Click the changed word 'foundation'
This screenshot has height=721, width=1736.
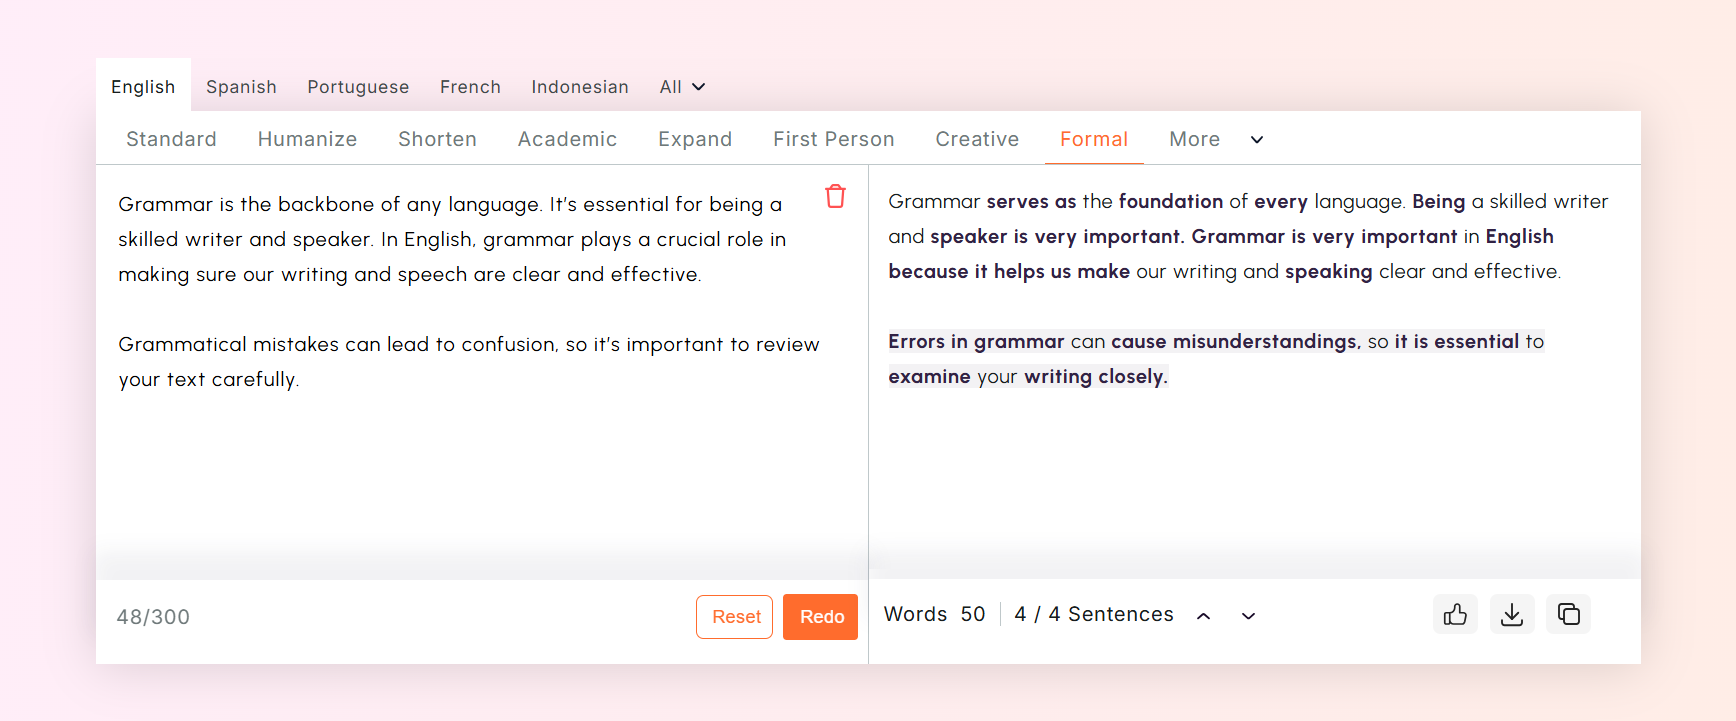point(1170,202)
